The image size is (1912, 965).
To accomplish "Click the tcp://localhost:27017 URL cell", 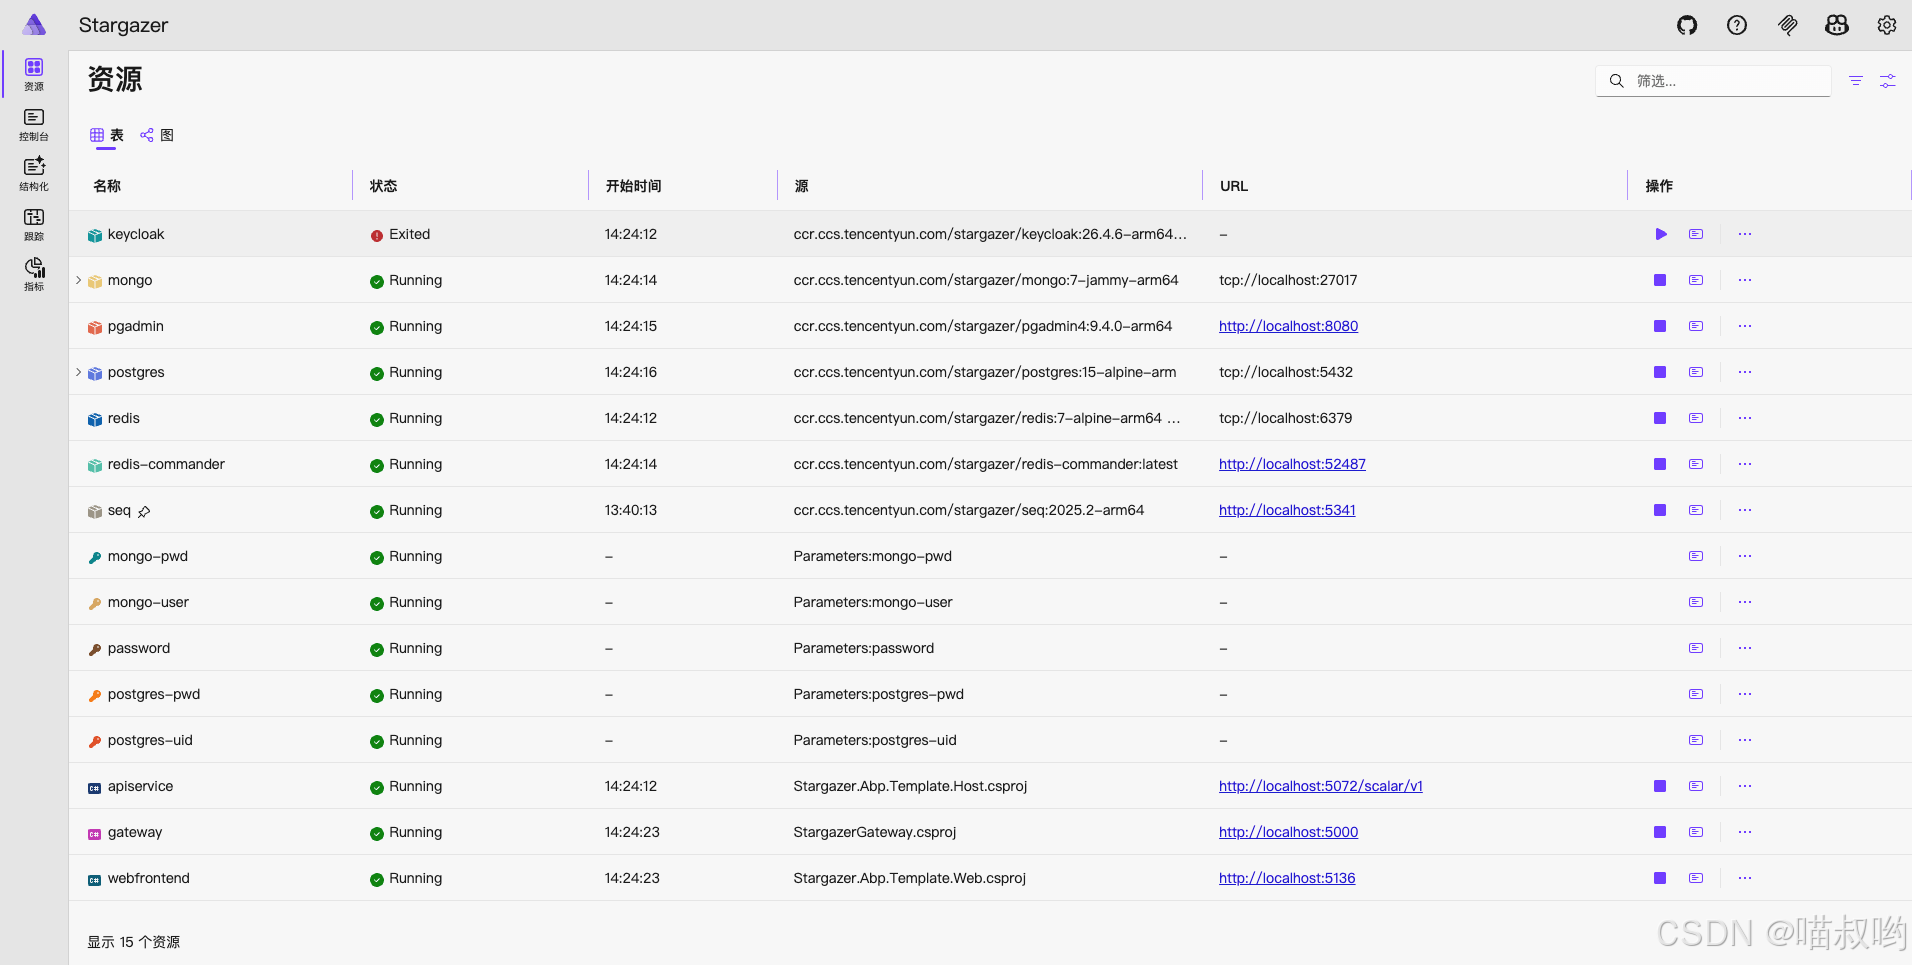I will point(1288,280).
